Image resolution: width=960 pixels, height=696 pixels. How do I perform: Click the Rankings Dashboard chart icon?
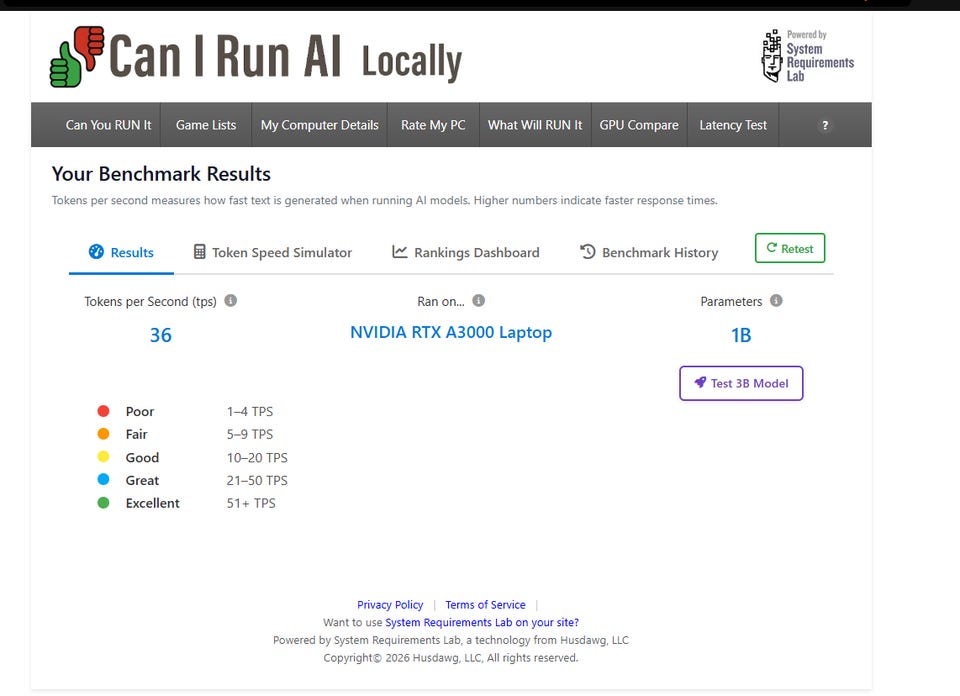point(399,252)
